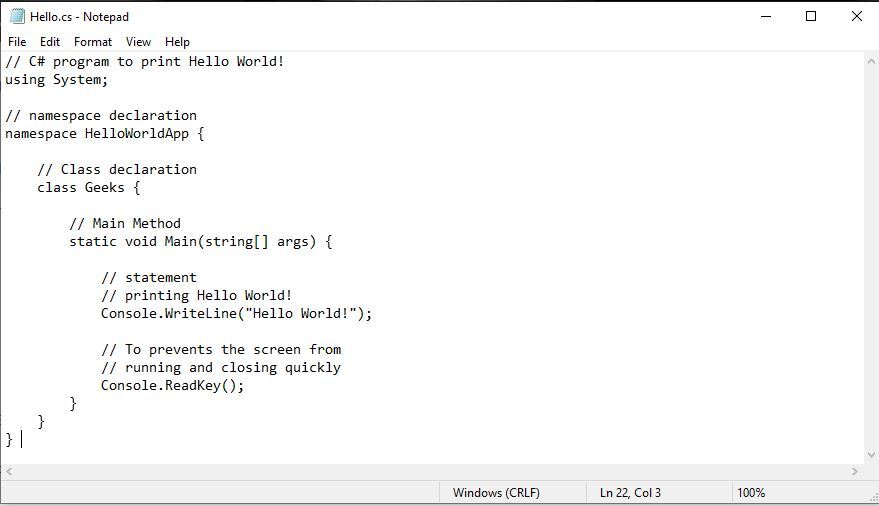Click the Notepad icon in title bar
The height and width of the screenshot is (506, 879).
coord(17,16)
